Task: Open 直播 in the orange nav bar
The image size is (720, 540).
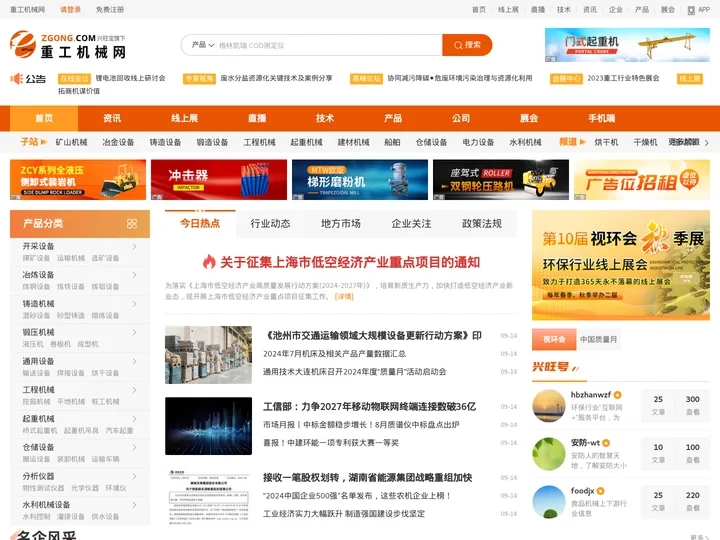Action: 257,118
